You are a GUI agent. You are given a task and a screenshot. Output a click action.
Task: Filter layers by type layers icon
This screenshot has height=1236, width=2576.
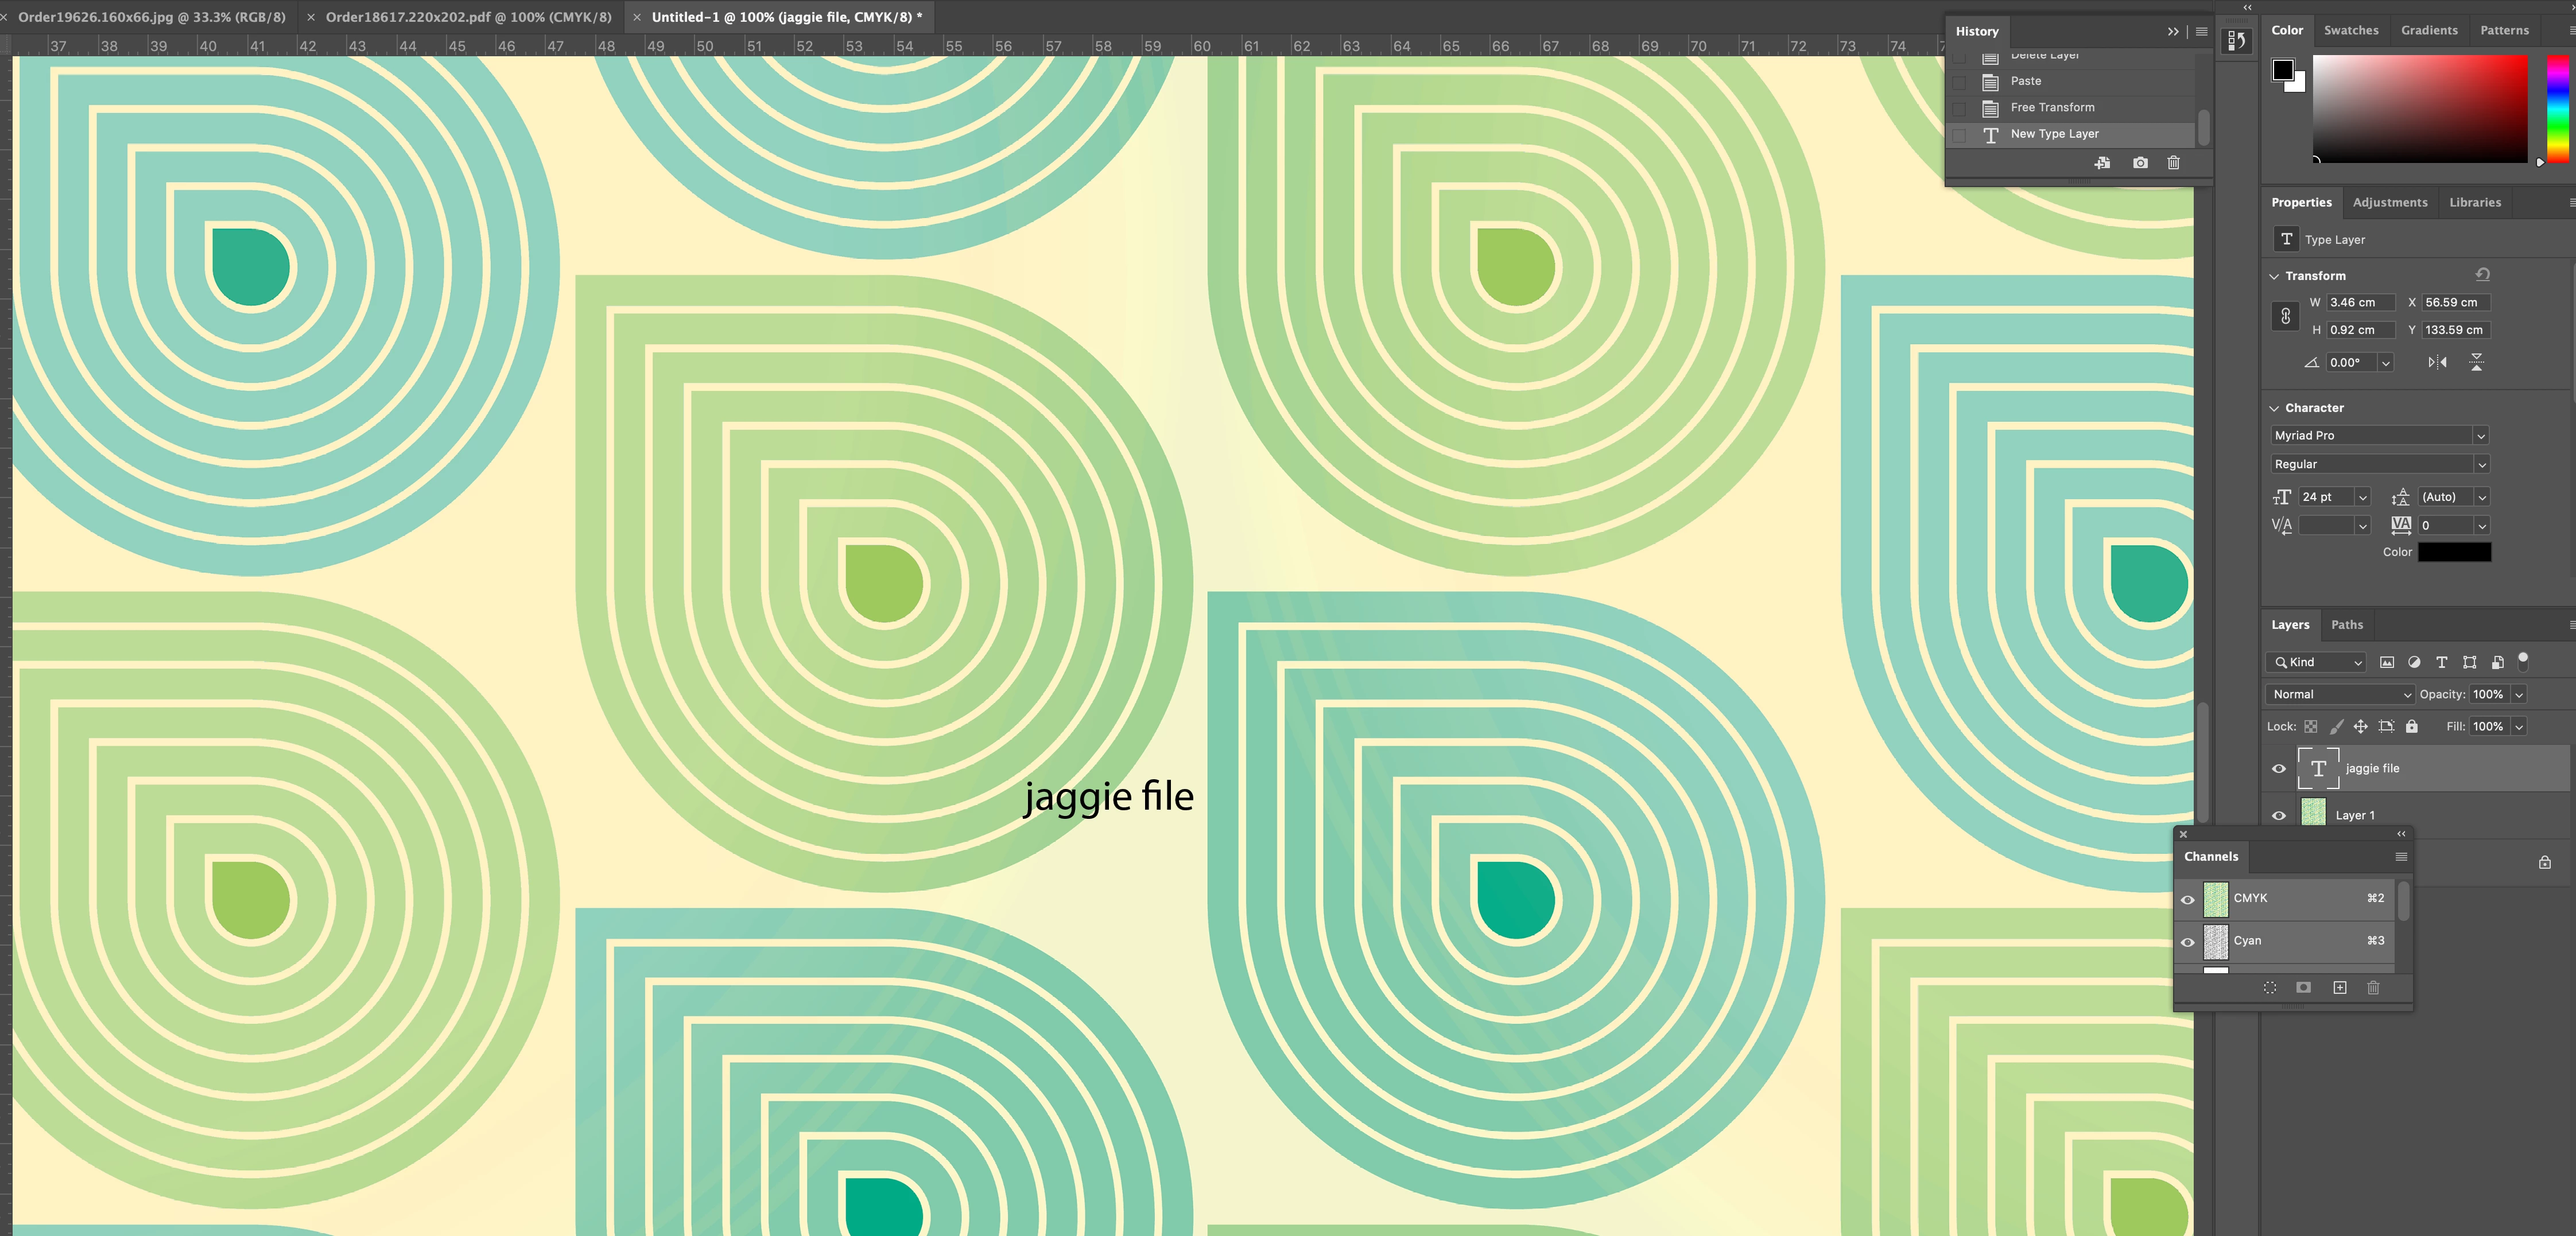[x=2441, y=662]
